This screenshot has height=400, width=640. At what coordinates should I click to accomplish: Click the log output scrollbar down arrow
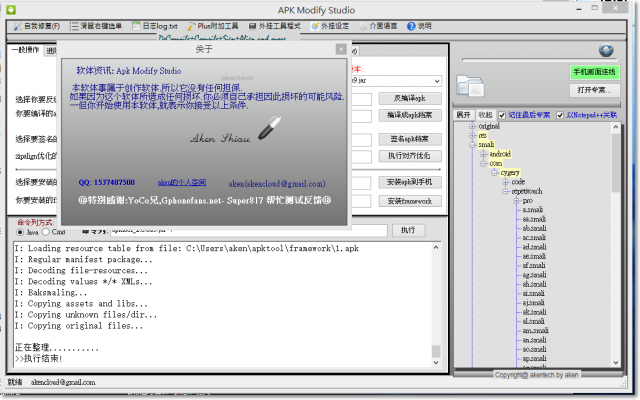click(436, 362)
